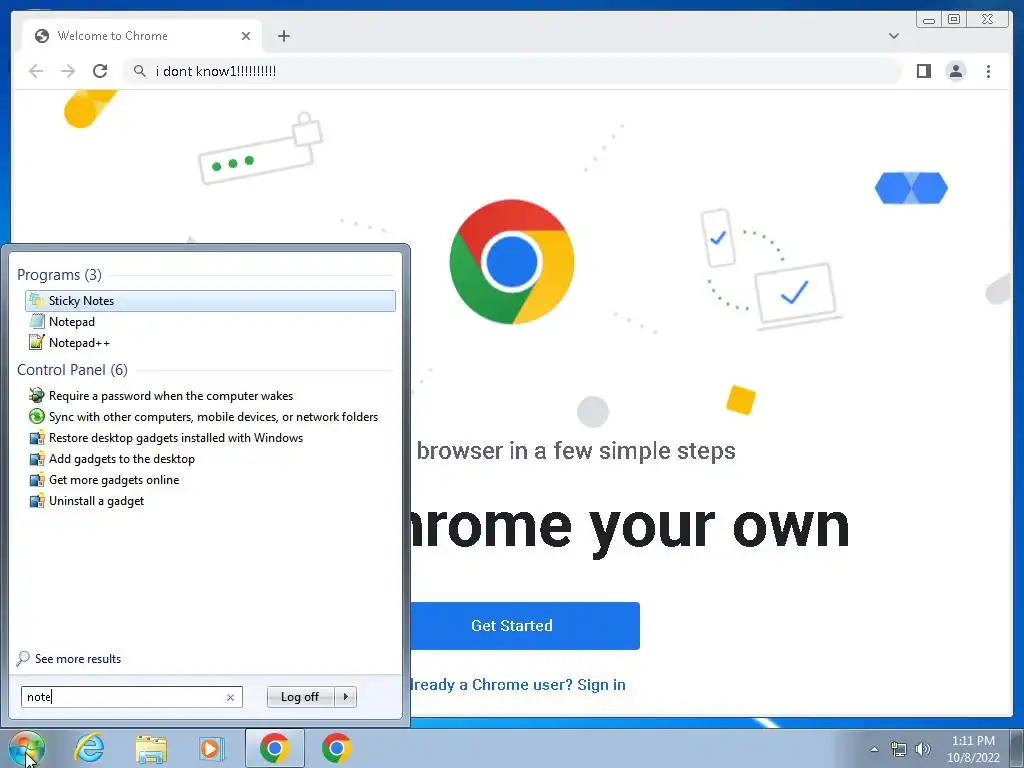The image size is (1024, 768).
Task: Click the search magnifier in address bar
Action: 139,71
